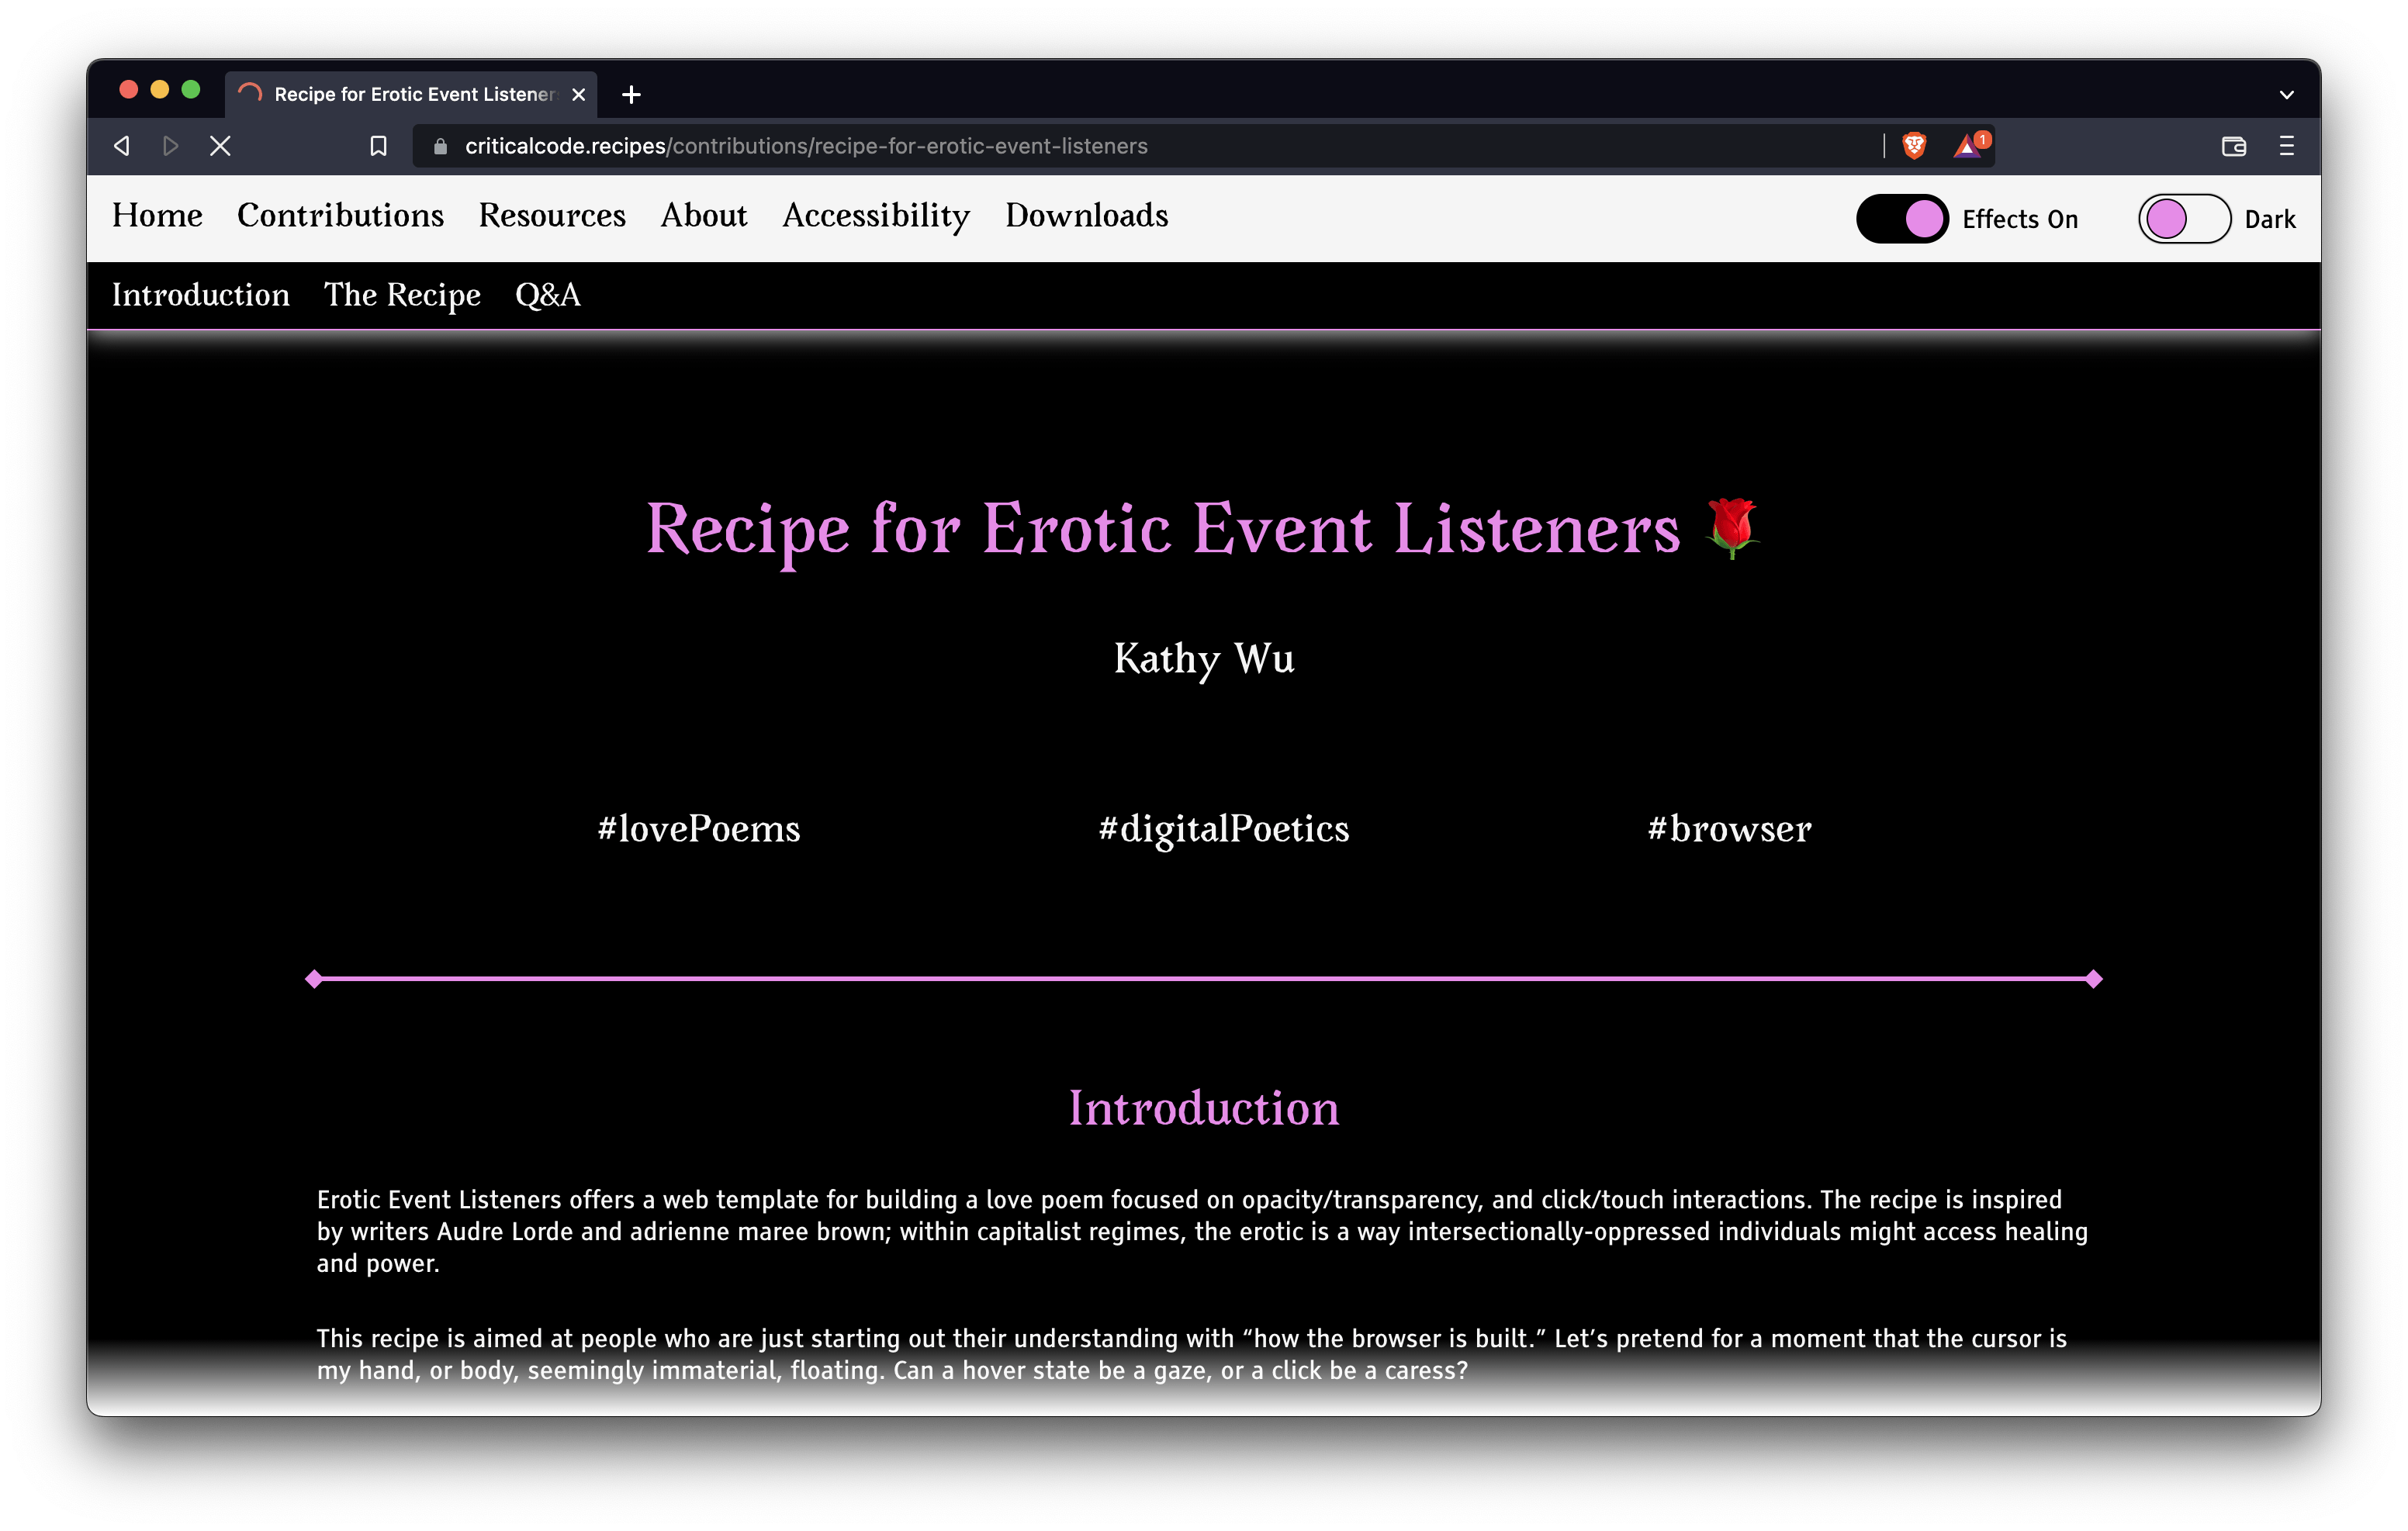Click the green macOS fullscreen button
Screen dimensions: 2408x1531
190,90
